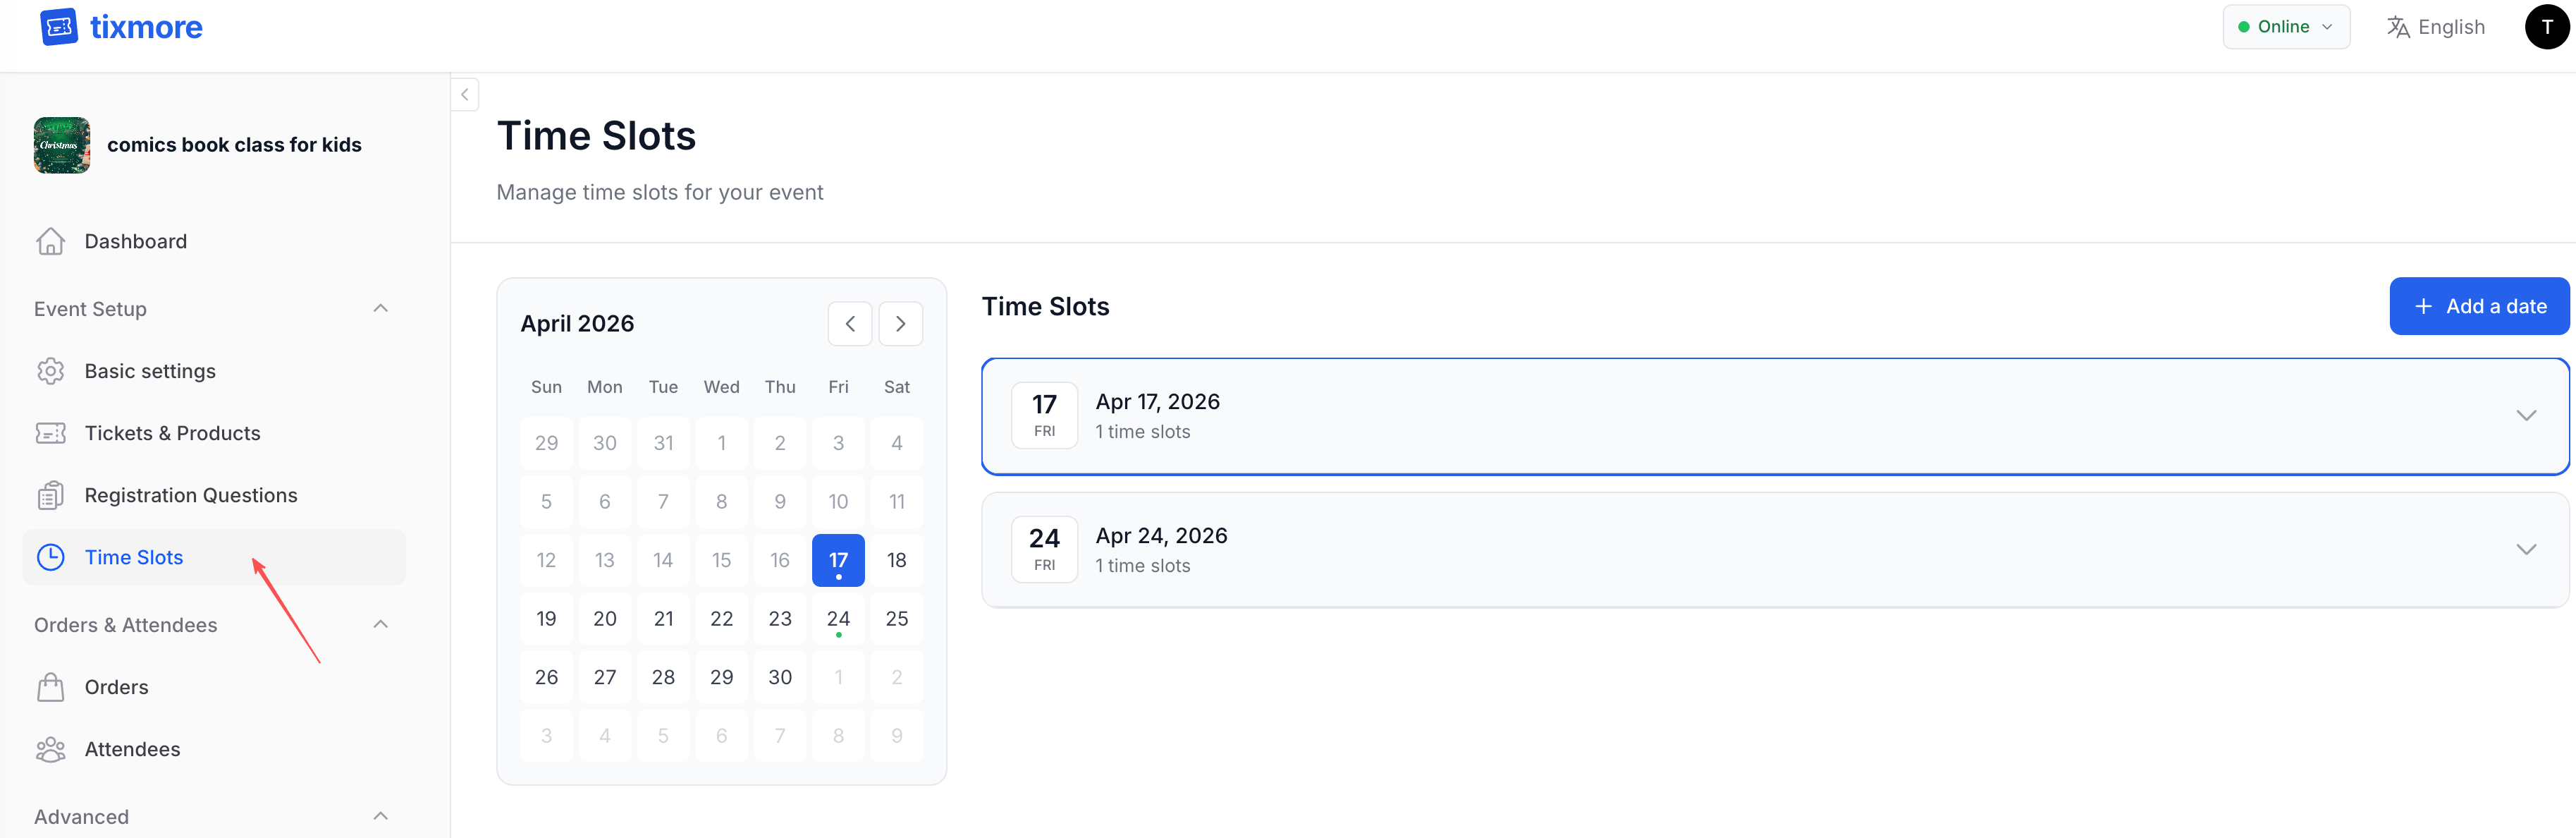Collapse the Orders & Attendees section
Viewport: 2576px width, 838px height.
380,624
